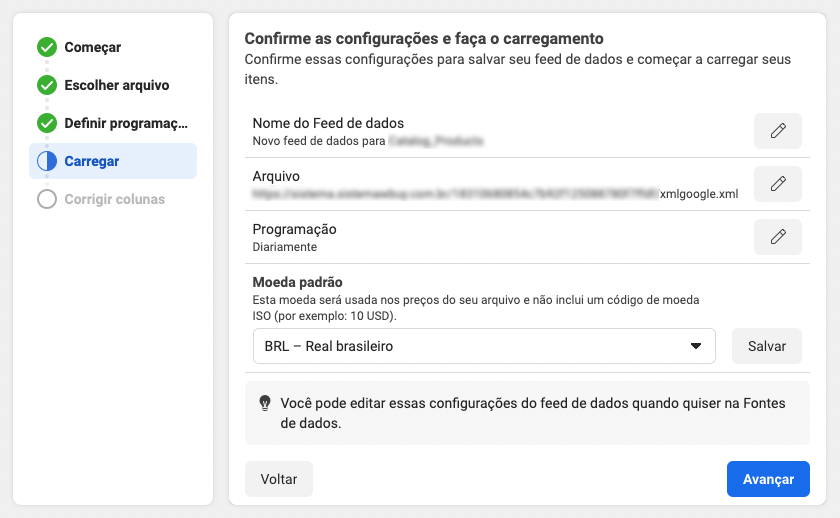
Task: Open the BRL – Real brasileiro dropdown
Action: click(484, 346)
